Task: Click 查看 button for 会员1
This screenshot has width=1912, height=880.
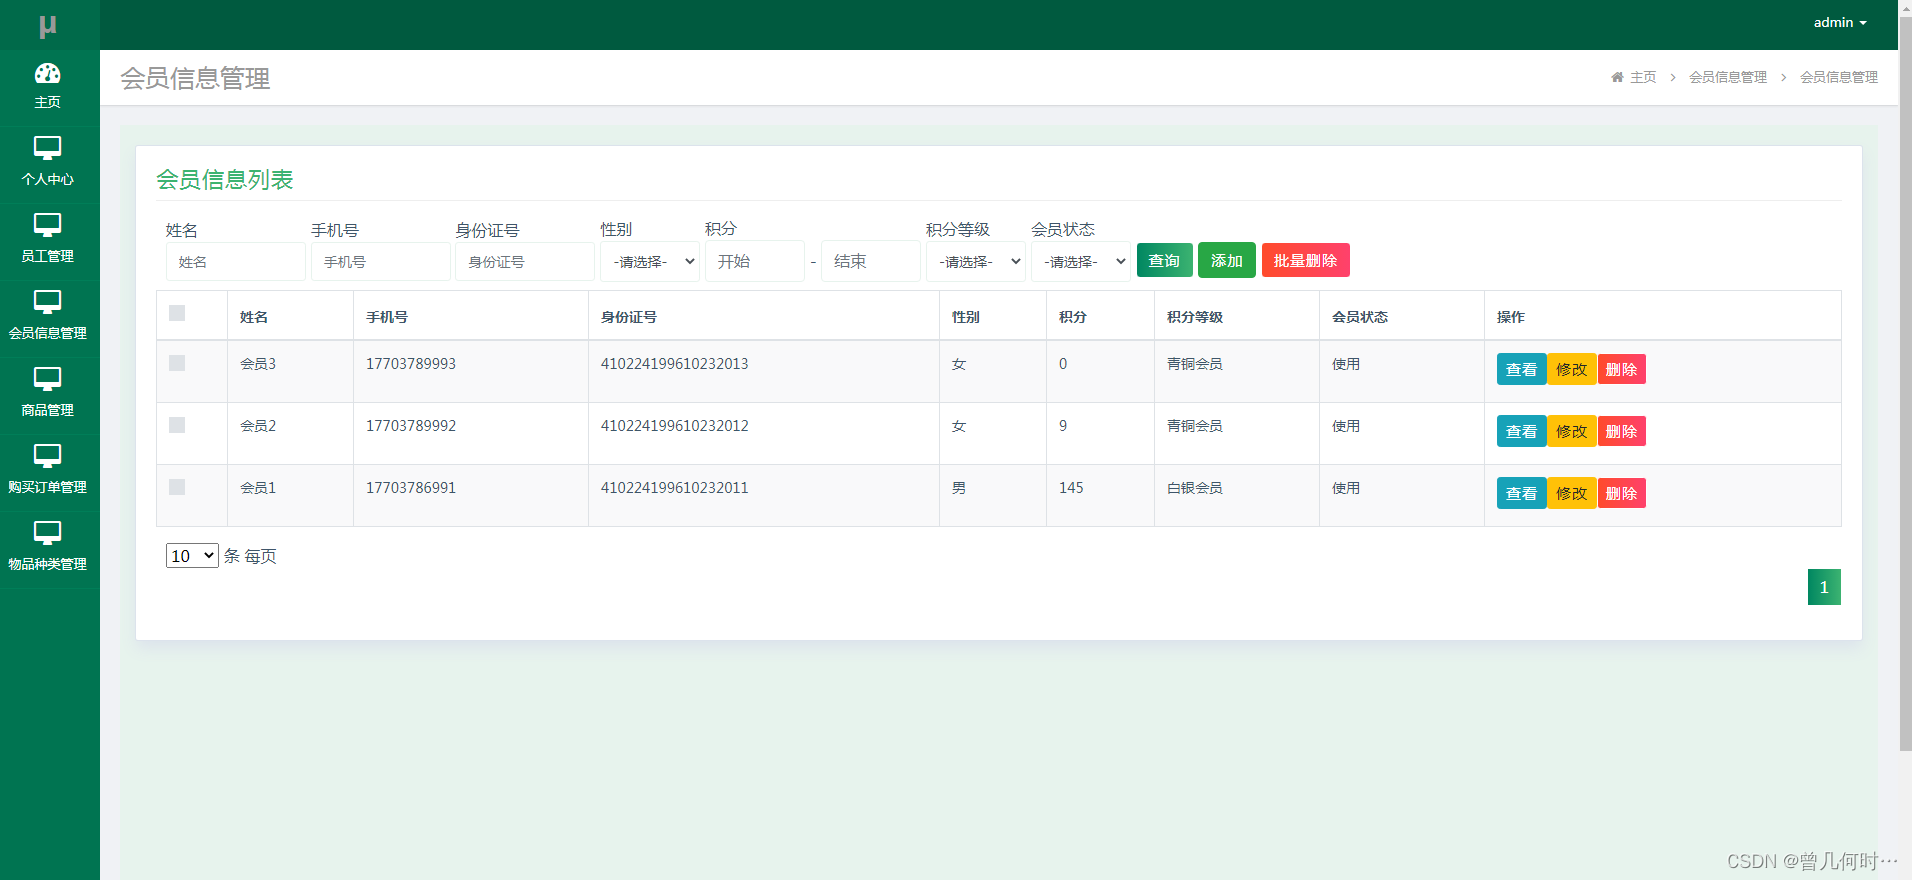Action: (1521, 493)
